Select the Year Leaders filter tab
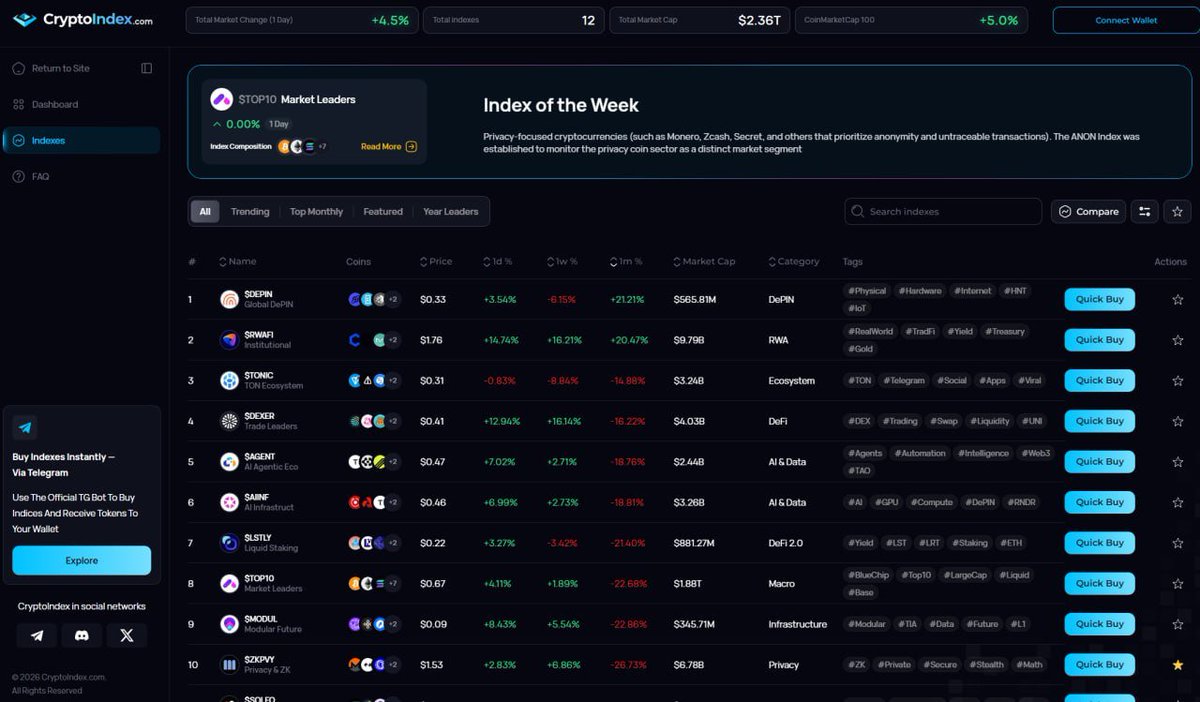 coord(450,211)
